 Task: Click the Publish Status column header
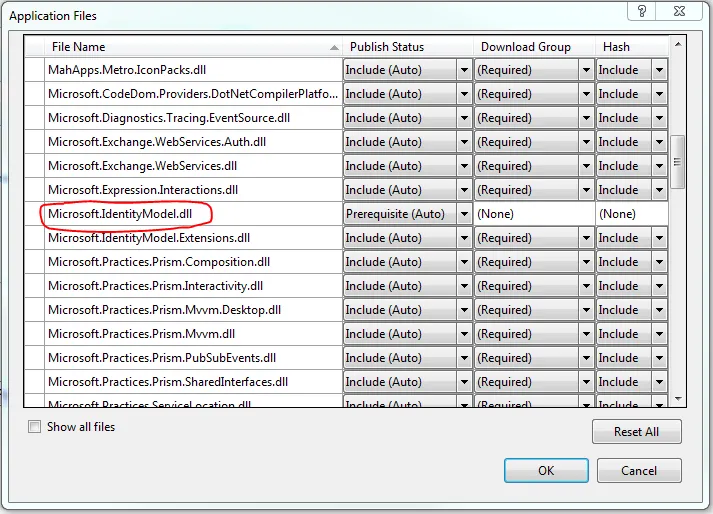(x=408, y=46)
